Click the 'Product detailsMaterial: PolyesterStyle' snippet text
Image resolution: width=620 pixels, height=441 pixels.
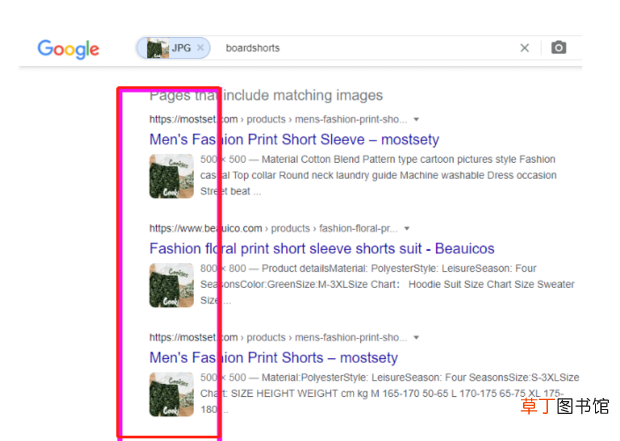387,284
